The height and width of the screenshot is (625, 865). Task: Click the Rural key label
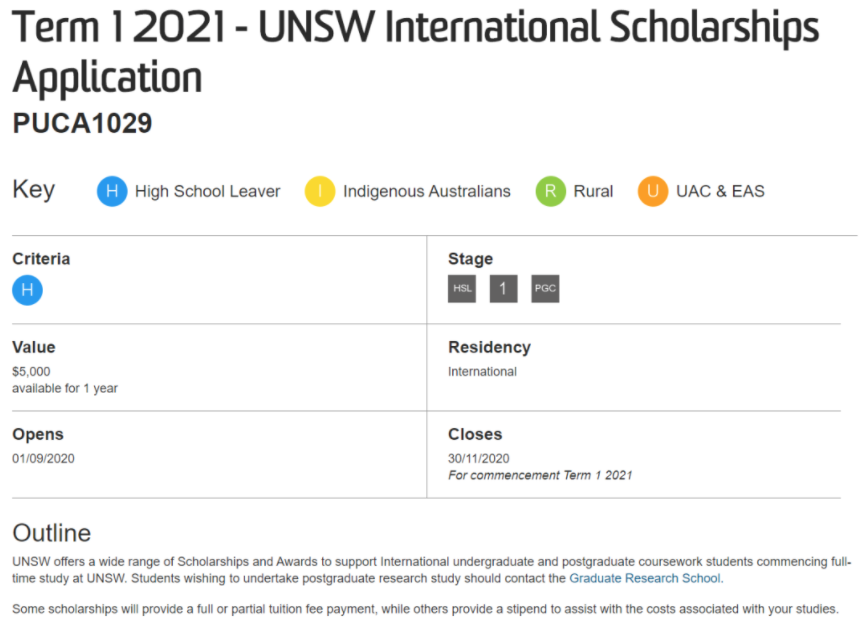(593, 191)
